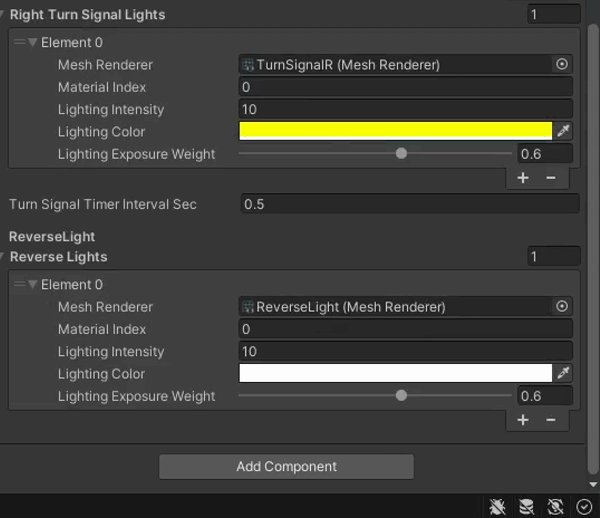The image size is (600, 518).
Task: Click Lighting Exposure Weight label under turn signal
Action: tap(137, 154)
